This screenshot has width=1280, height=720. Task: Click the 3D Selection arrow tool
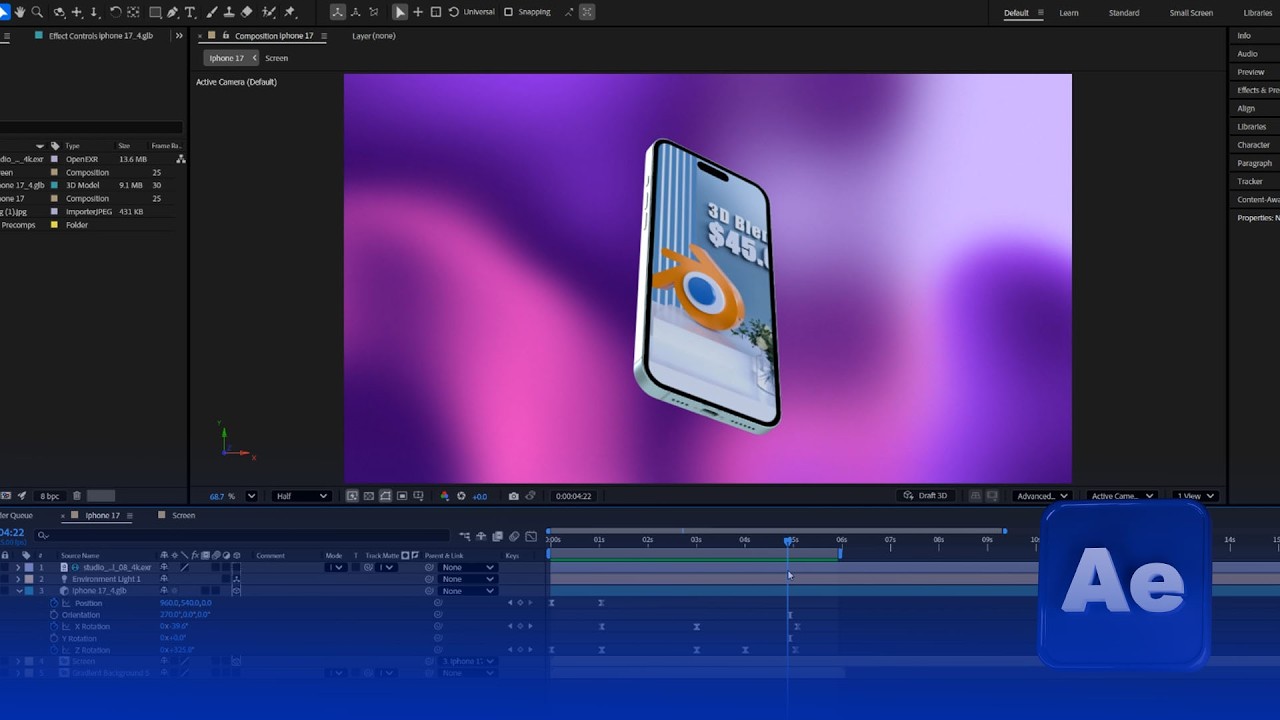pos(400,12)
